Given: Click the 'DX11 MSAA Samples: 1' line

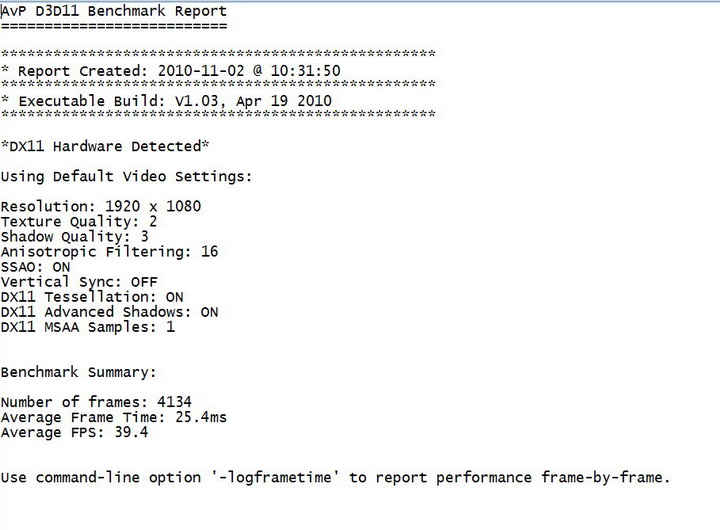Looking at the screenshot, I should coord(88,327).
